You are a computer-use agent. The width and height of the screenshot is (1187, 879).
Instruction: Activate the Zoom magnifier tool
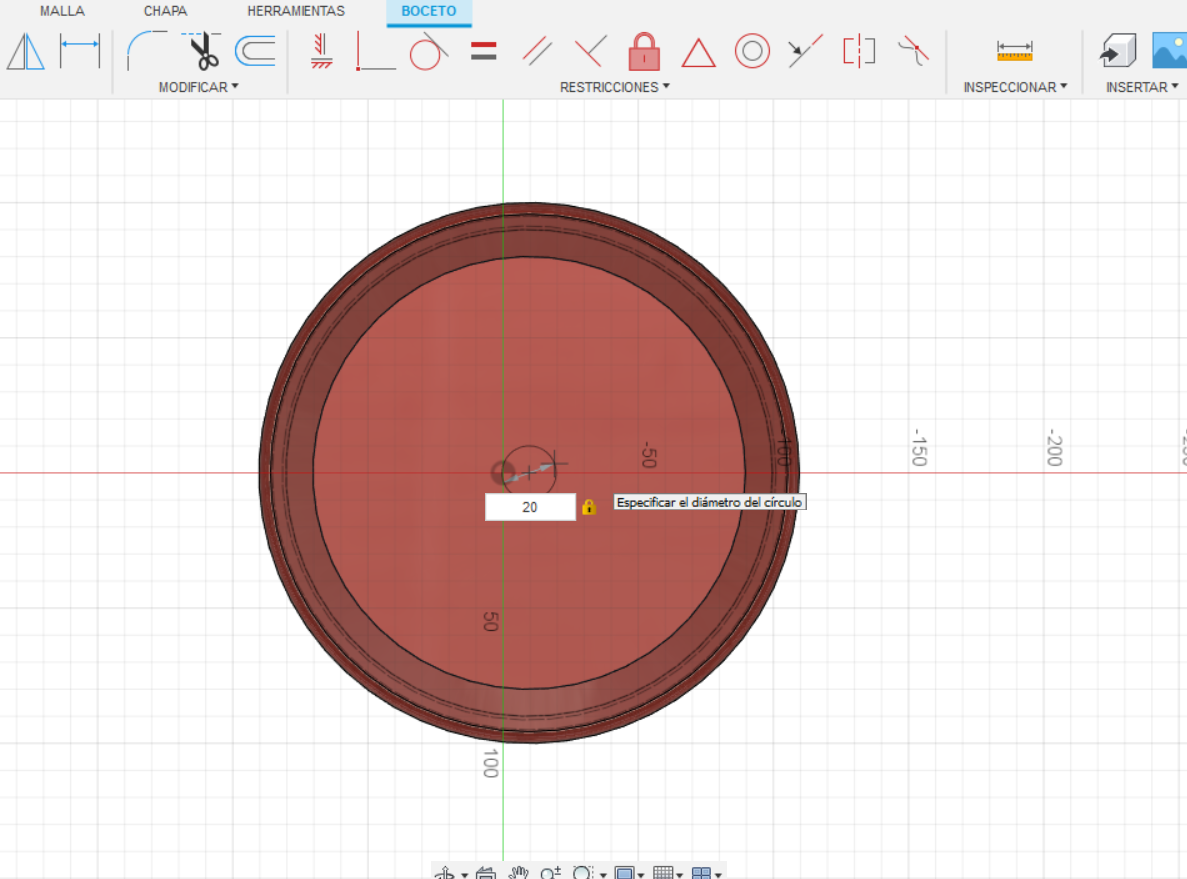550,872
